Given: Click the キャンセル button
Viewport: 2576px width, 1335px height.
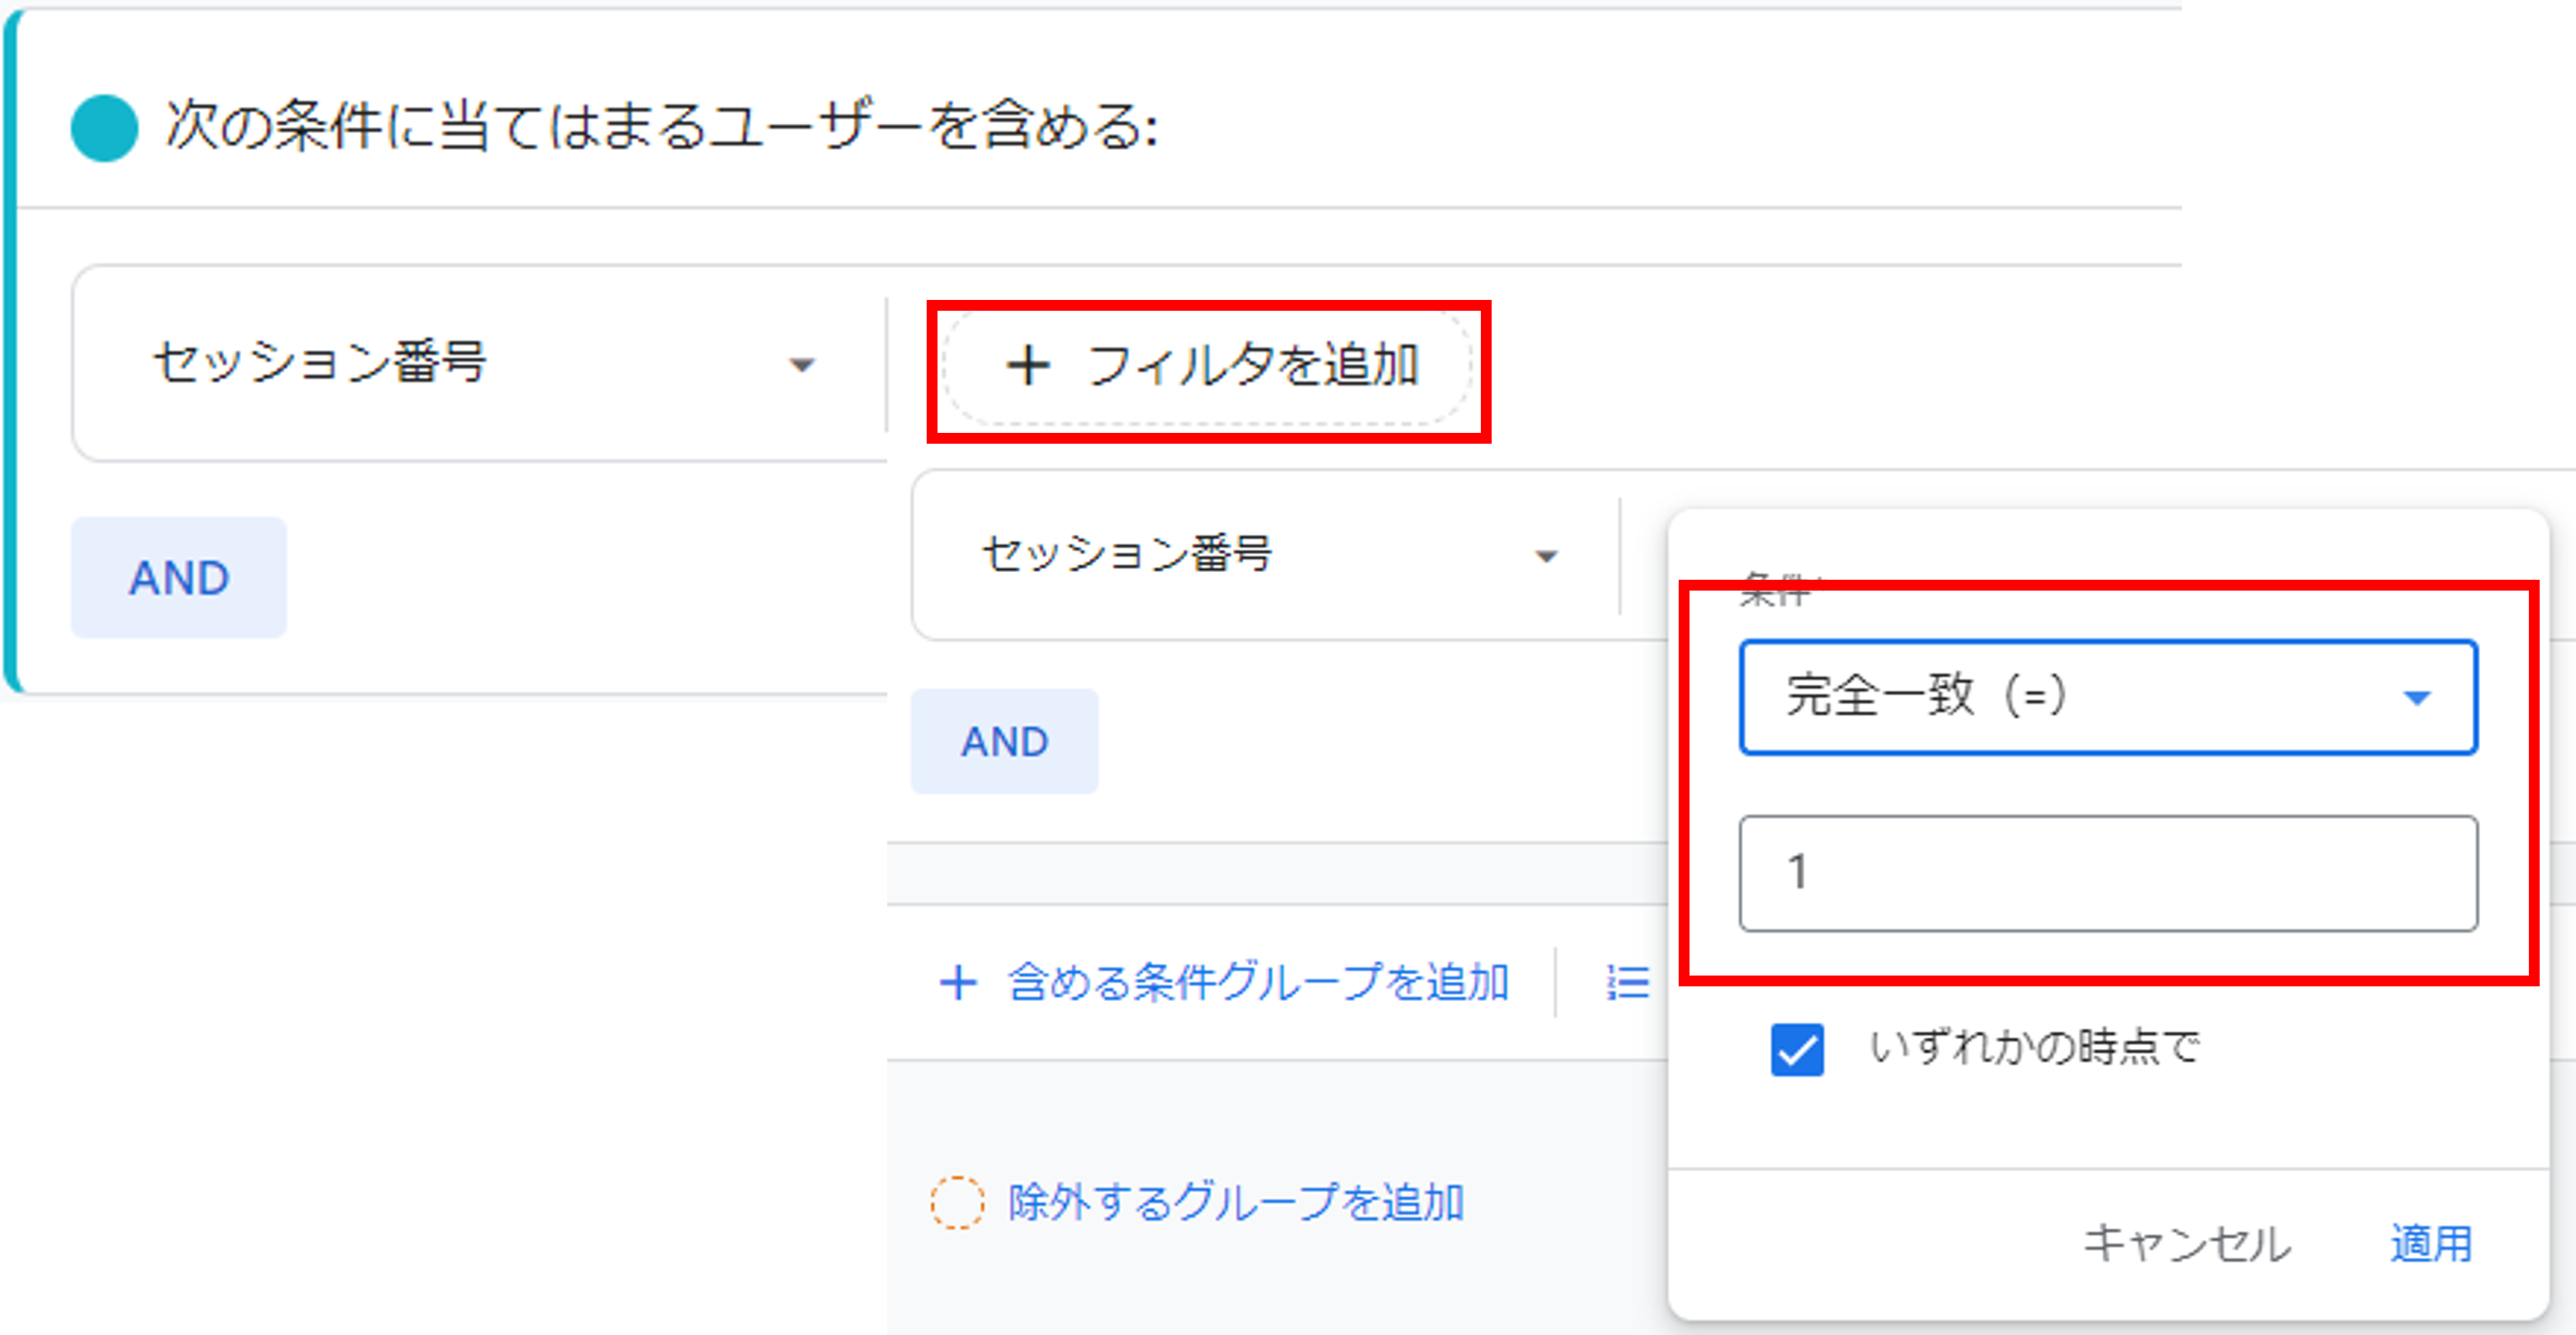Looking at the screenshot, I should click(2187, 1243).
